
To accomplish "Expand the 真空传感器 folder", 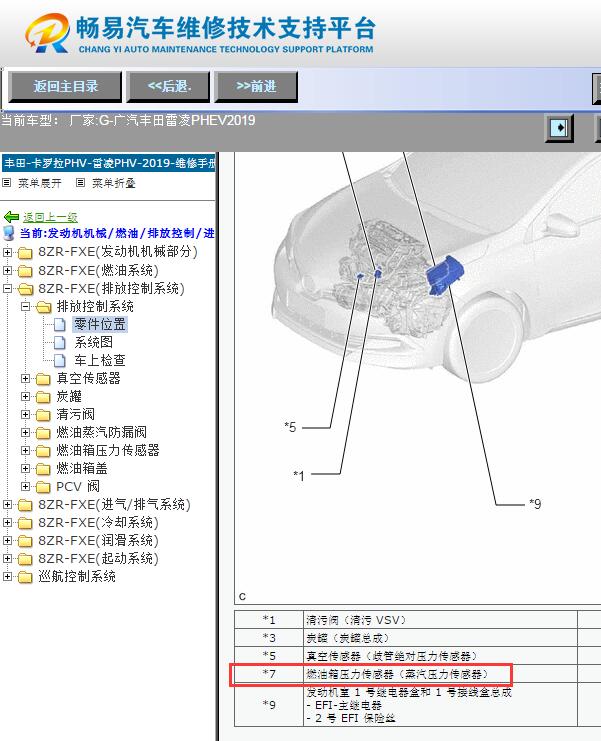I will (x=26, y=379).
